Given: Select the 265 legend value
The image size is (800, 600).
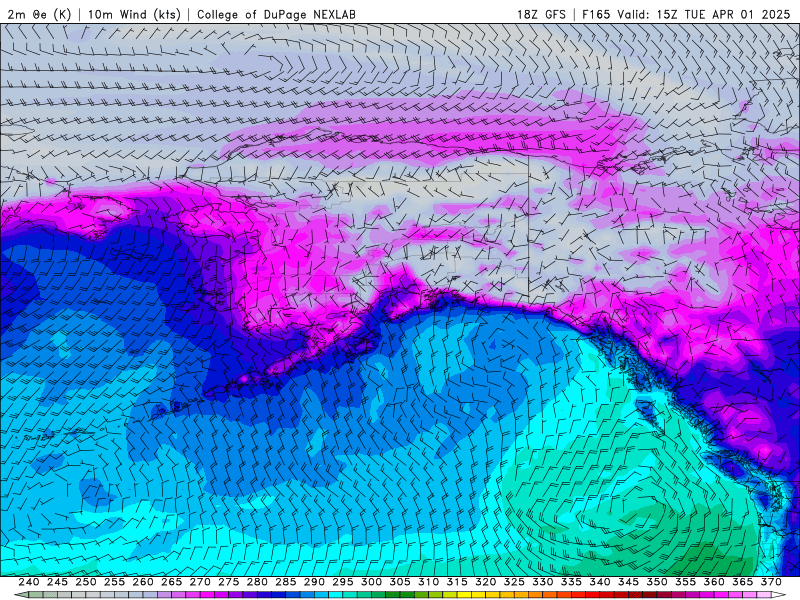Looking at the screenshot, I should [171, 582].
